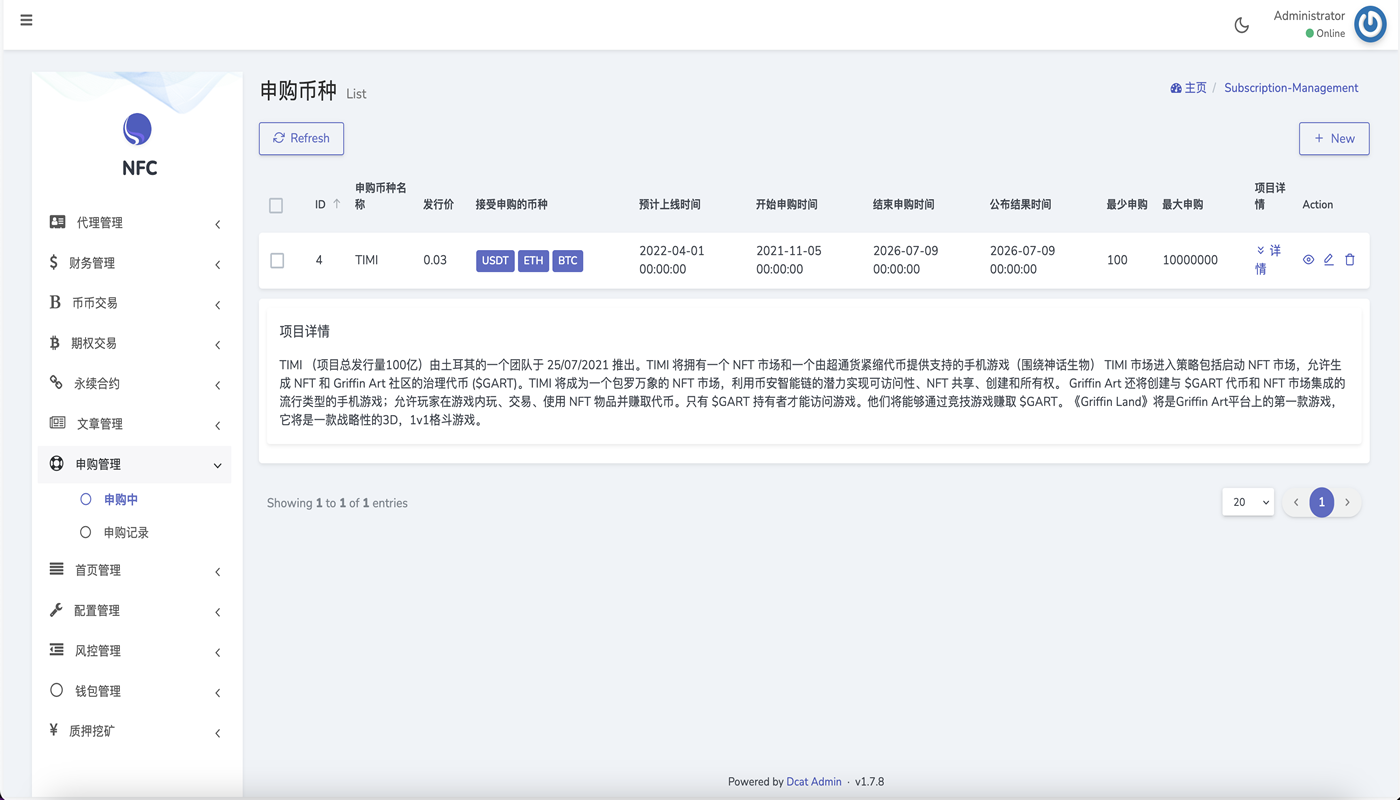This screenshot has width=1400, height=800.
Task: Click the 10000000 max subscription cell
Action: point(1190,260)
